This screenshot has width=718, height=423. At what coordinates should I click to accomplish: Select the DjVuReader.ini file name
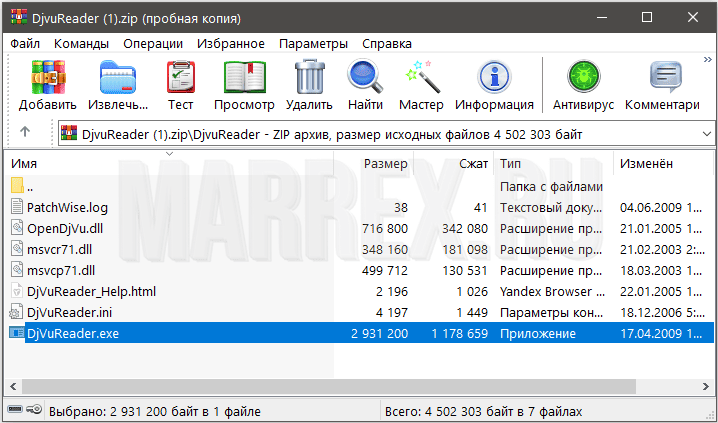point(70,313)
